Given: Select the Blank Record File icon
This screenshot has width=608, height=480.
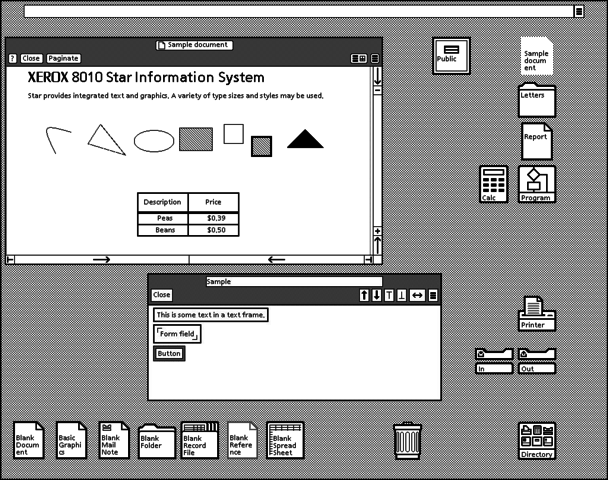Looking at the screenshot, I should (x=200, y=440).
